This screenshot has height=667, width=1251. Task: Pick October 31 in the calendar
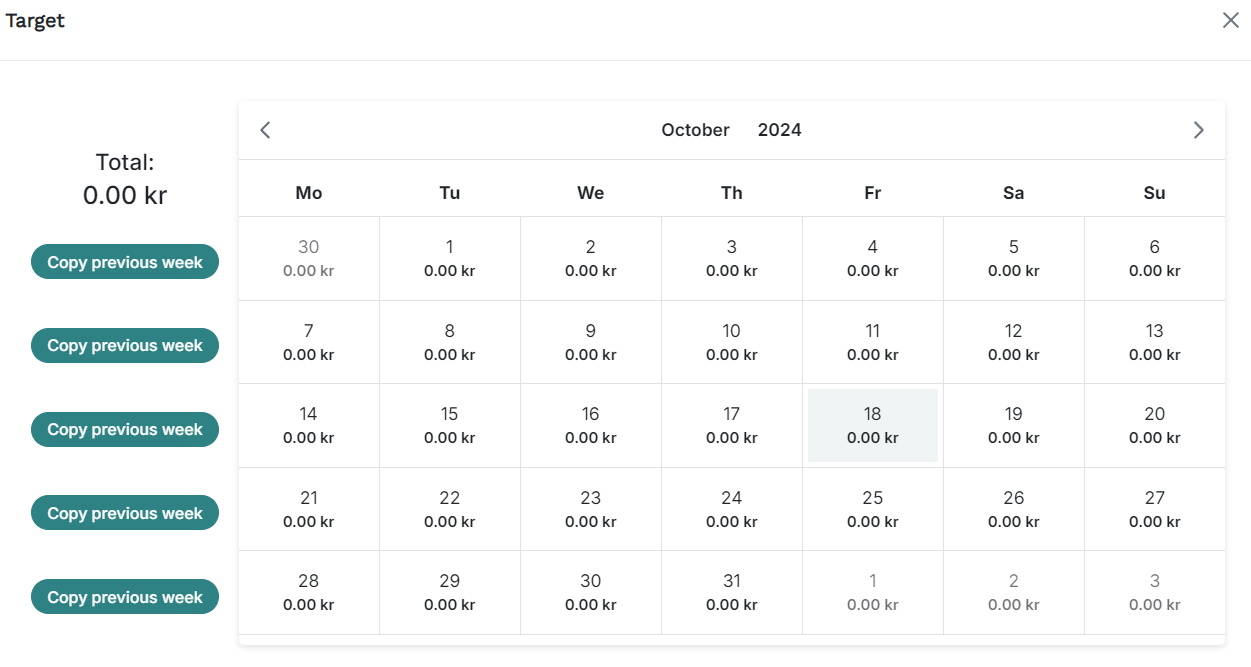click(x=732, y=593)
